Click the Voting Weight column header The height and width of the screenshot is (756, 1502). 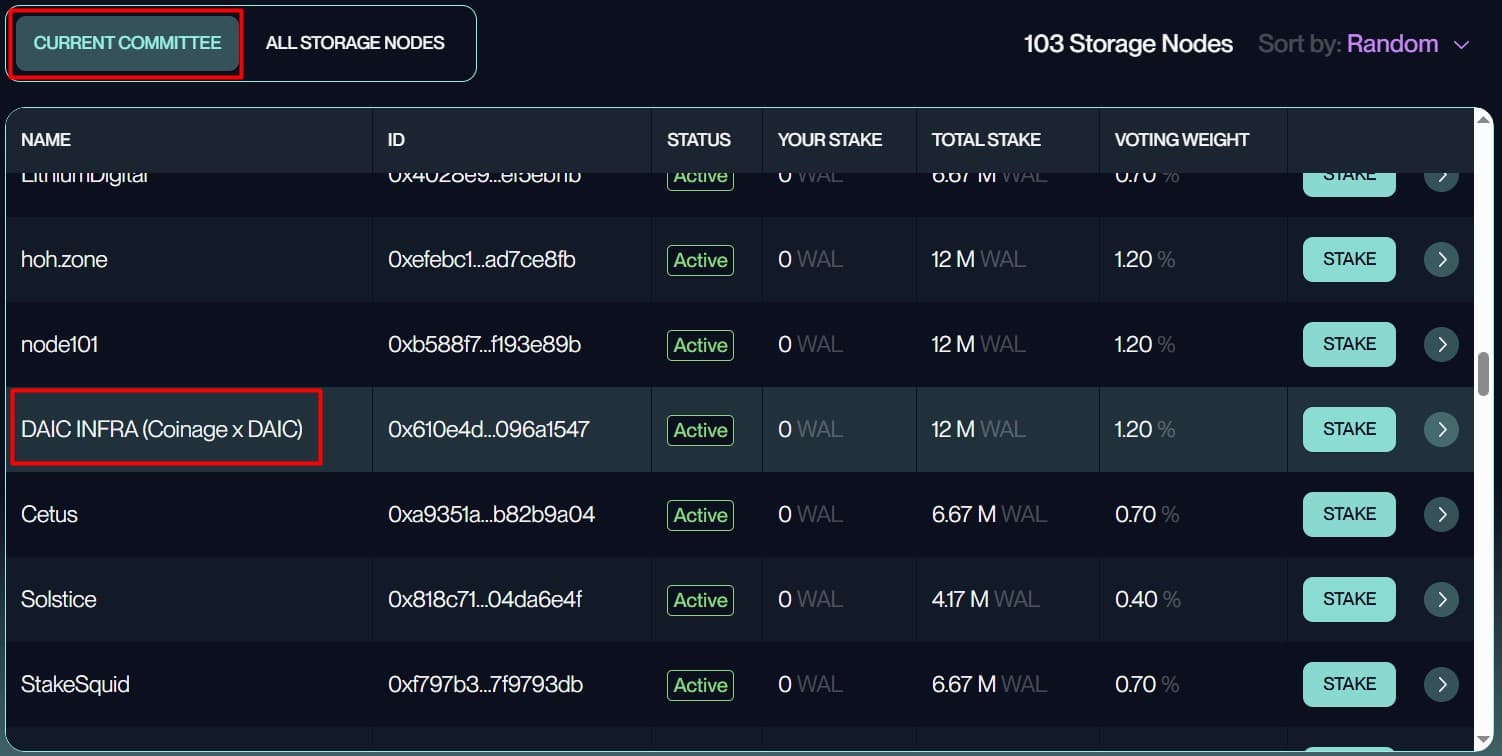[x=1181, y=140]
